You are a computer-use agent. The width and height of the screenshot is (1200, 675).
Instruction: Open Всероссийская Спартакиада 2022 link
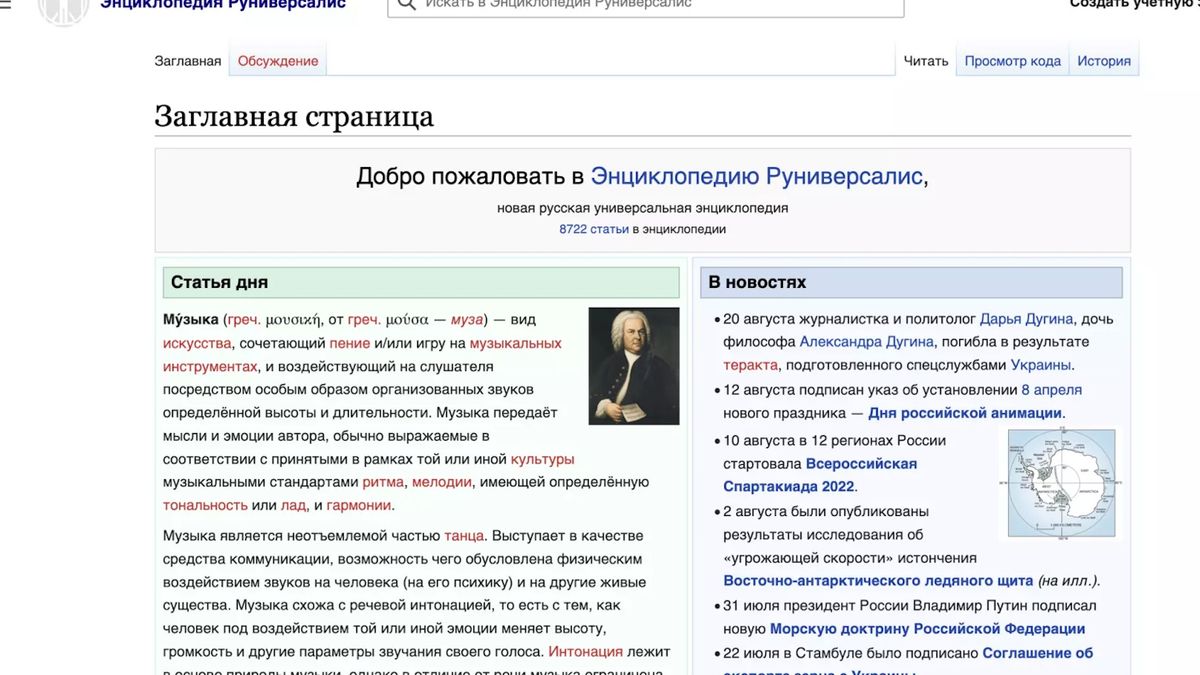(x=820, y=475)
